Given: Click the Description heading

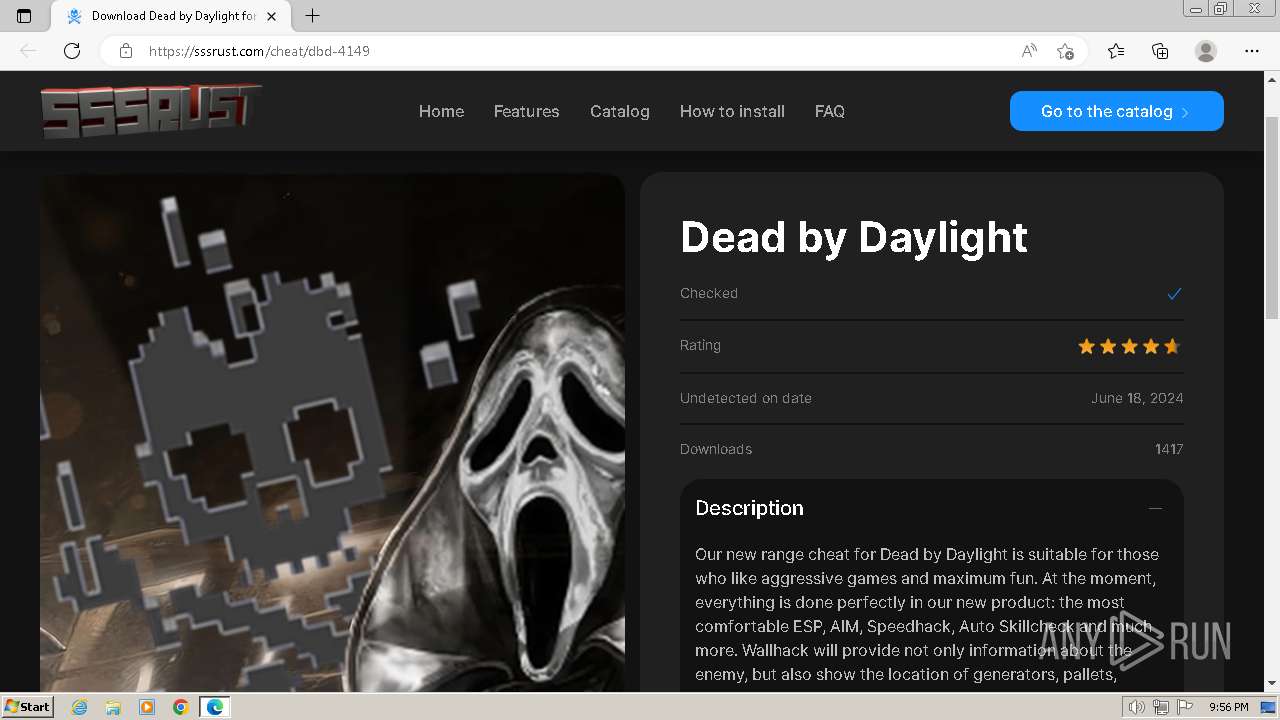Looking at the screenshot, I should [749, 508].
